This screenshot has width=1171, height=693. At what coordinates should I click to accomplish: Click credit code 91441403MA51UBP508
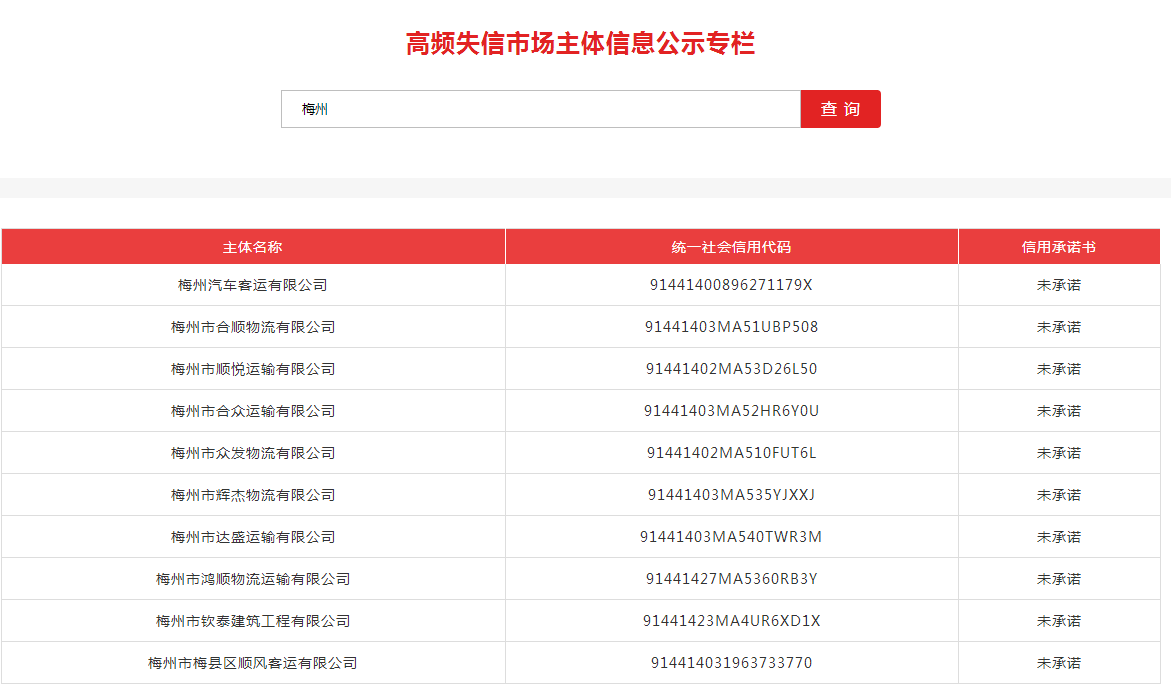point(731,327)
